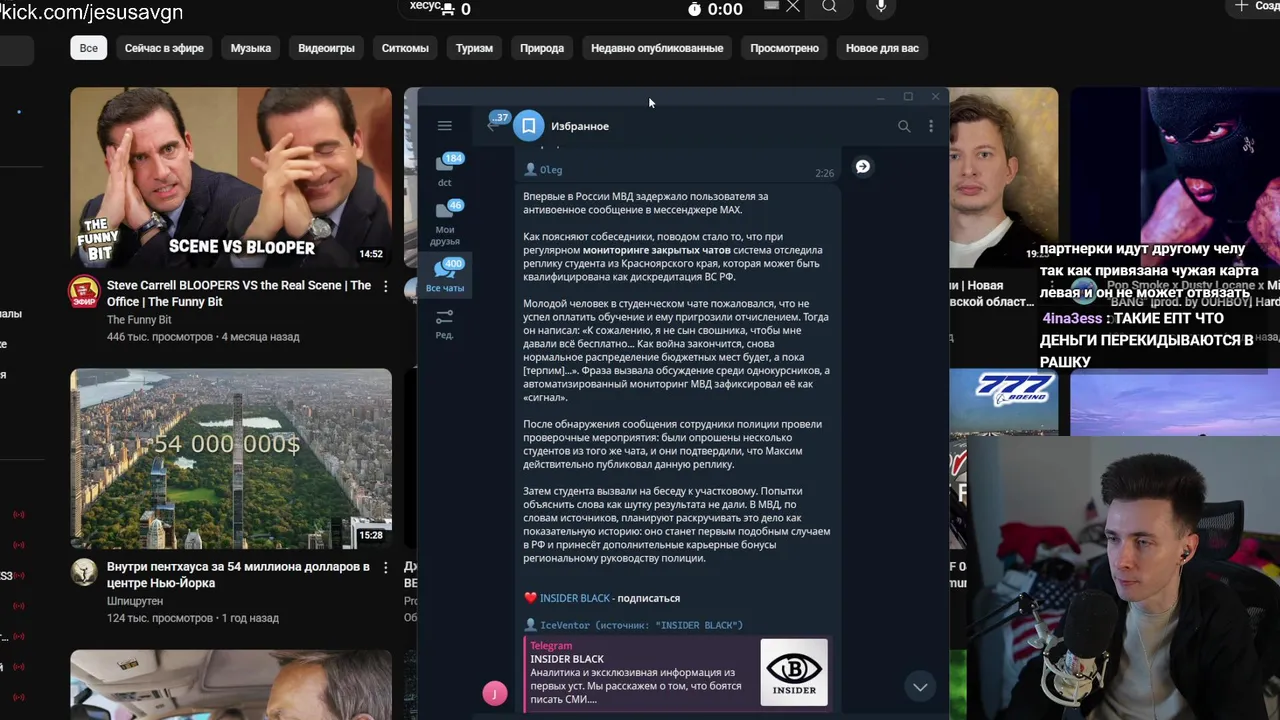Select the Сейчас в эфире filter chip
Screen dimensions: 1280x720
tap(164, 48)
